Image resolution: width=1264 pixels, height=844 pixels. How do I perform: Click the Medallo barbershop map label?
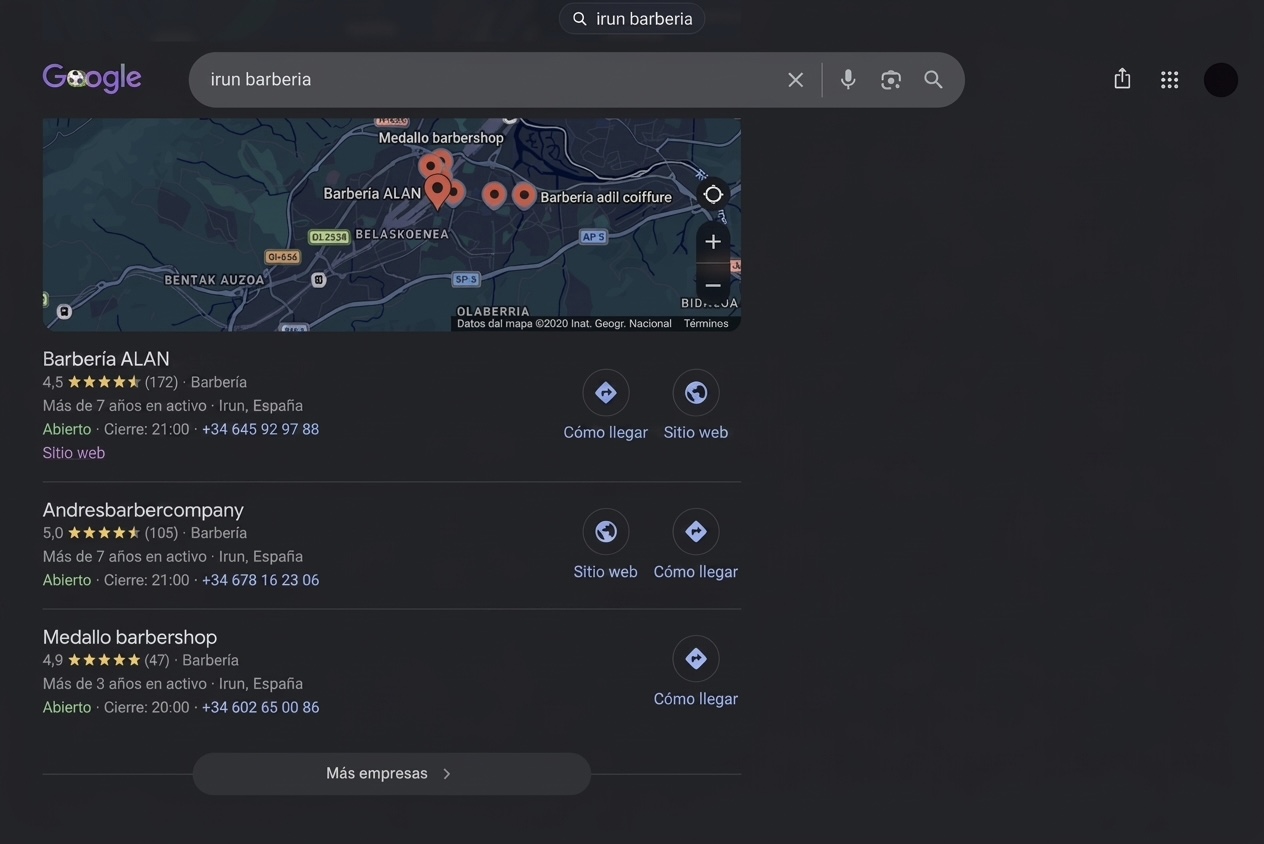tap(441, 138)
